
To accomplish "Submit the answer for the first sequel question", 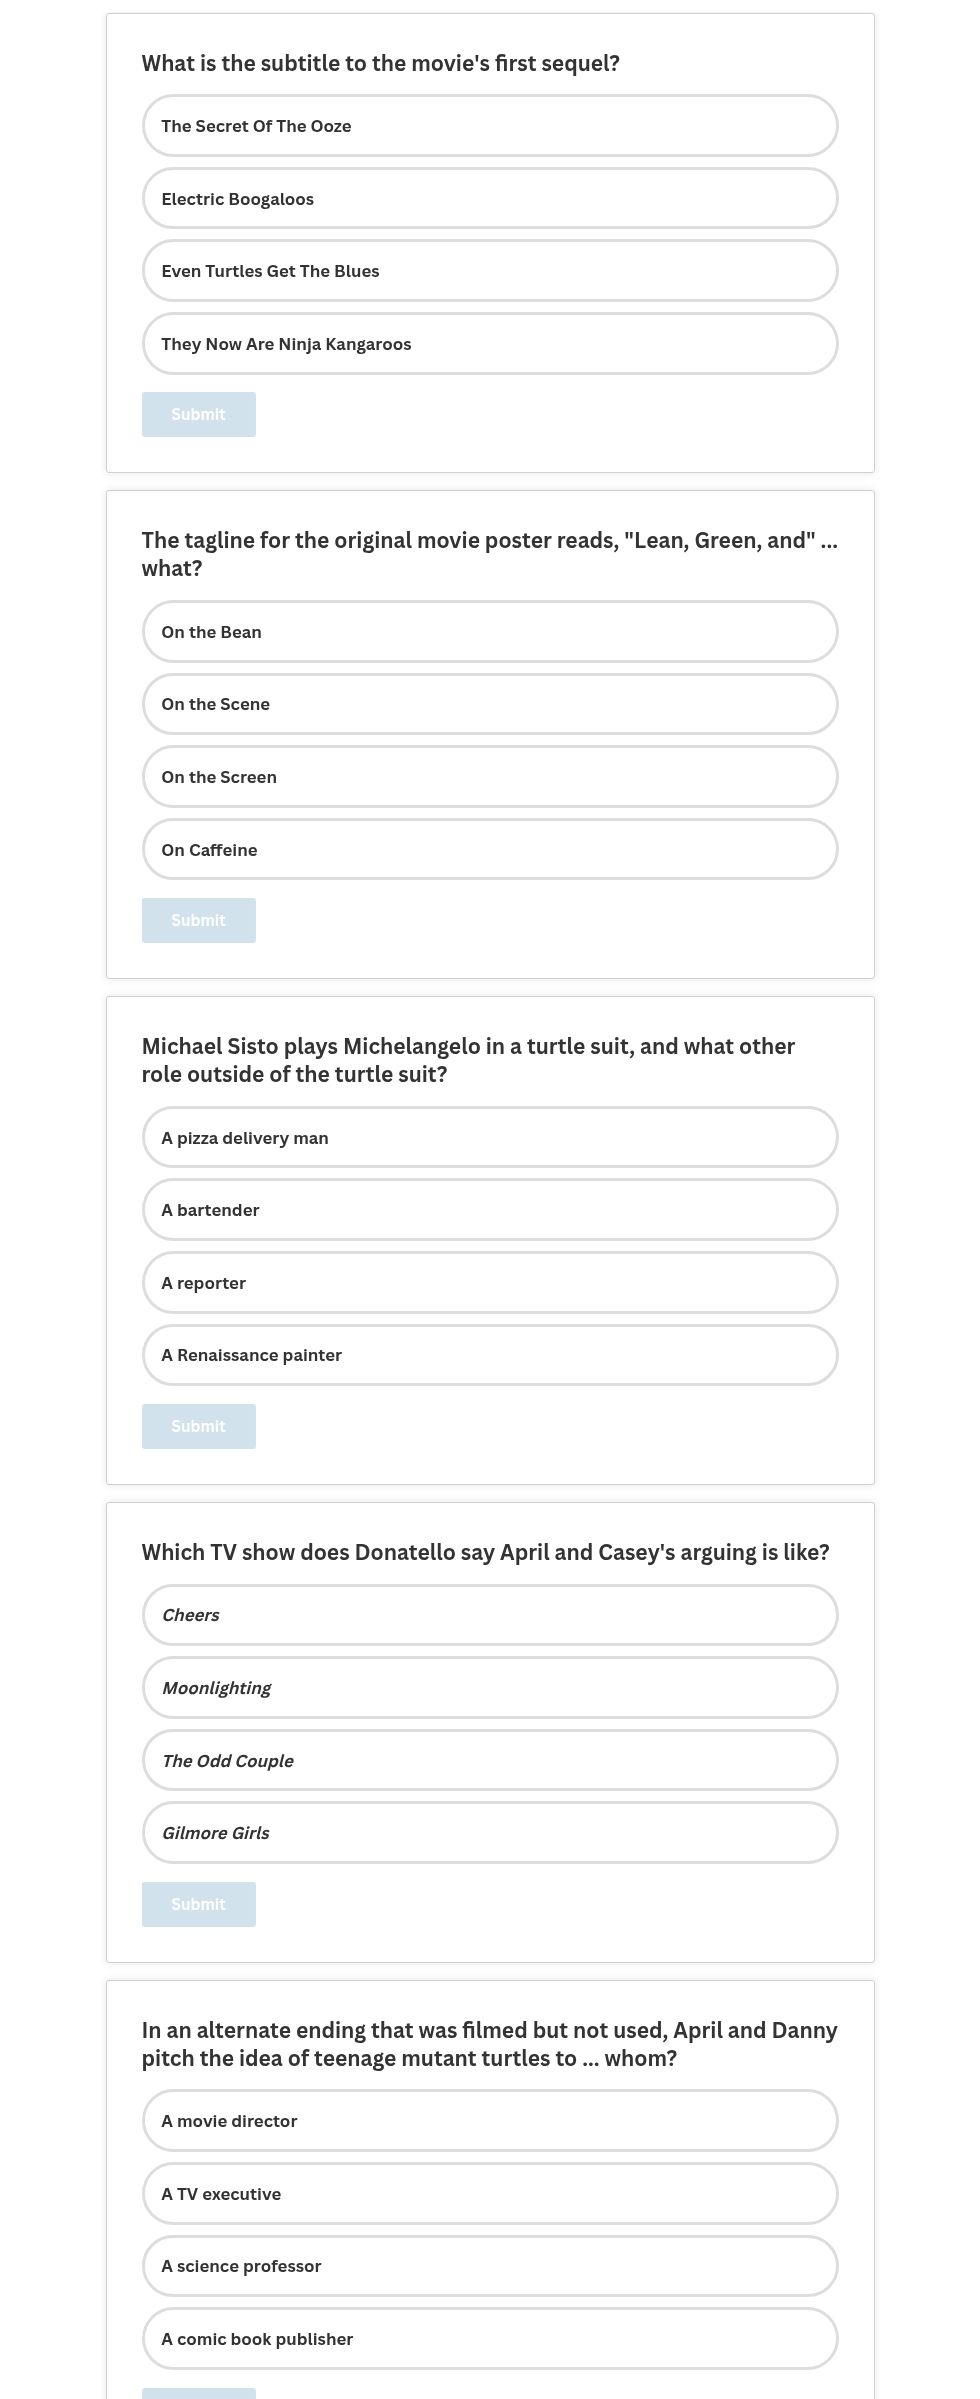I will tap(198, 413).
